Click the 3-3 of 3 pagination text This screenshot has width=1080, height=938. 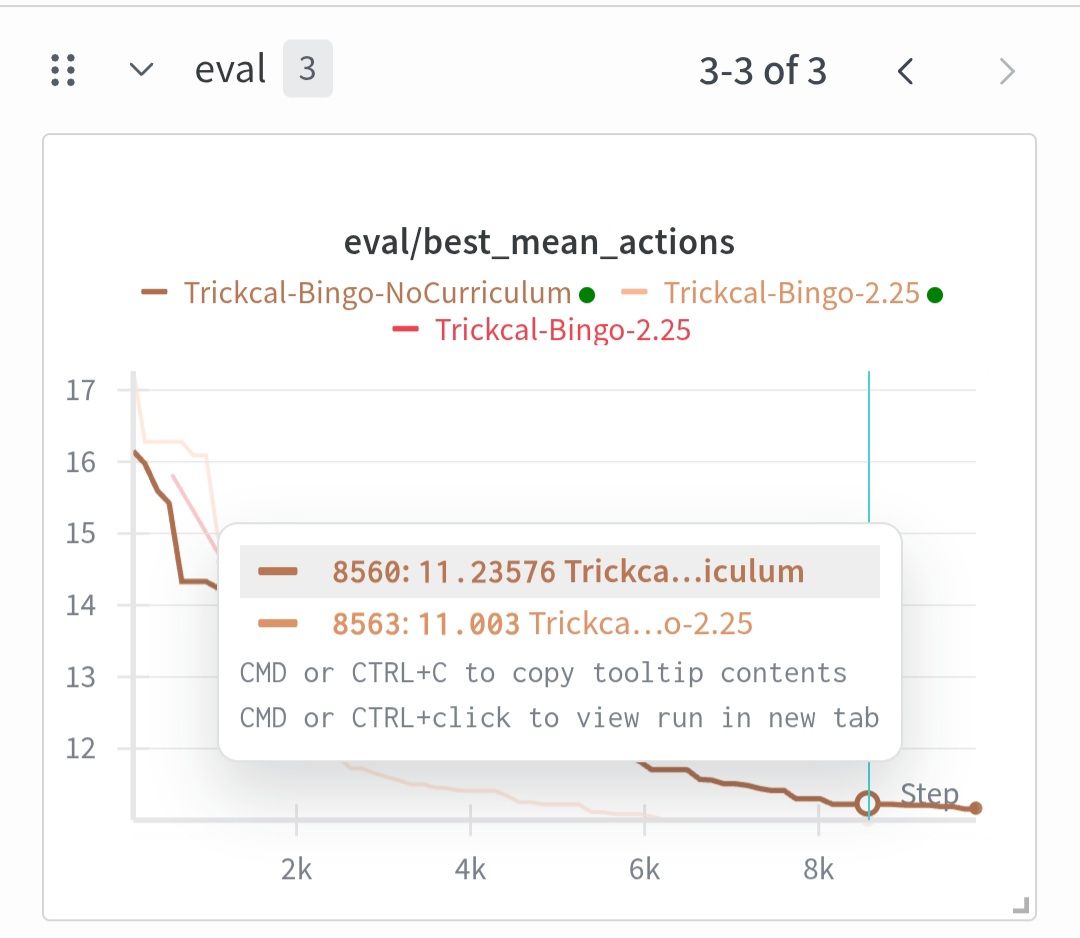[762, 71]
